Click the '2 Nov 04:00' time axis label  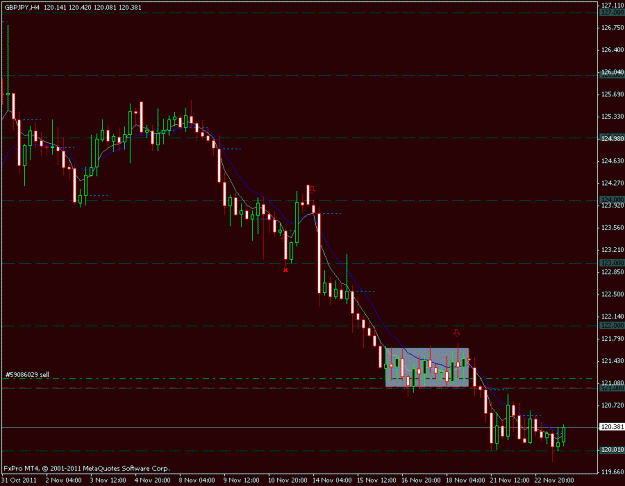[x=64, y=480]
